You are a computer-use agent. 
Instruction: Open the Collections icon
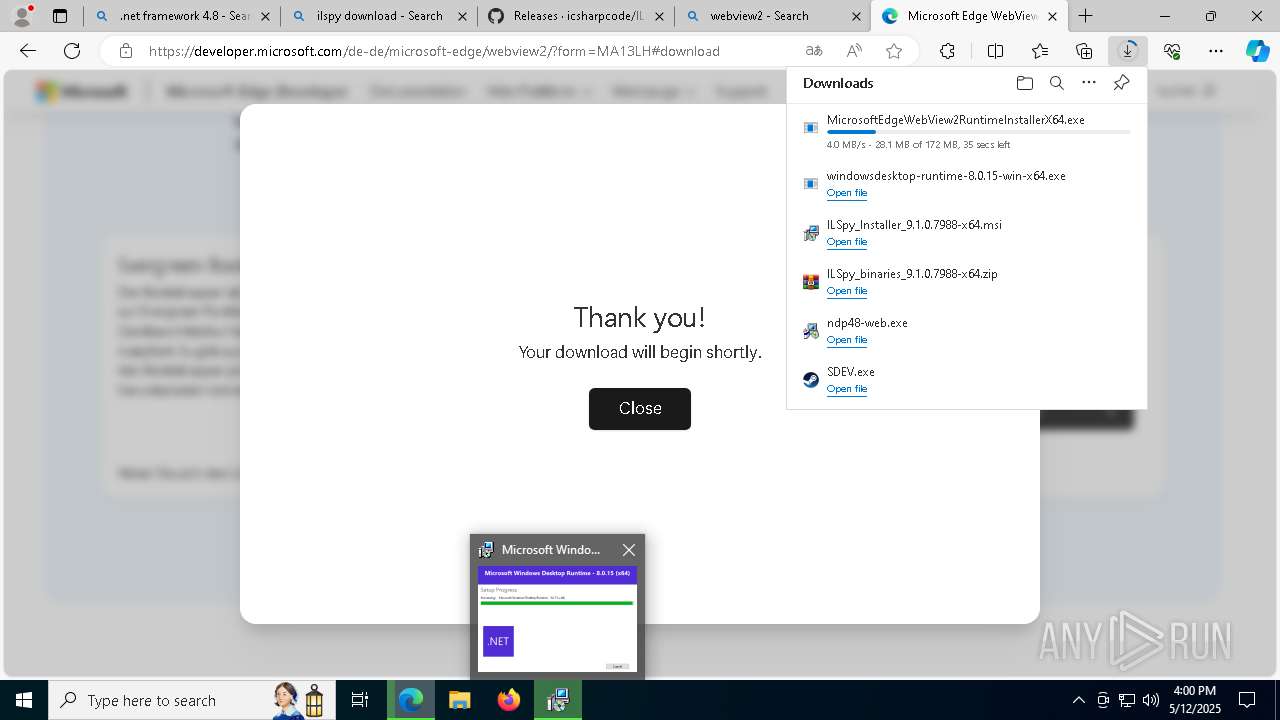pyautogui.click(x=1084, y=51)
